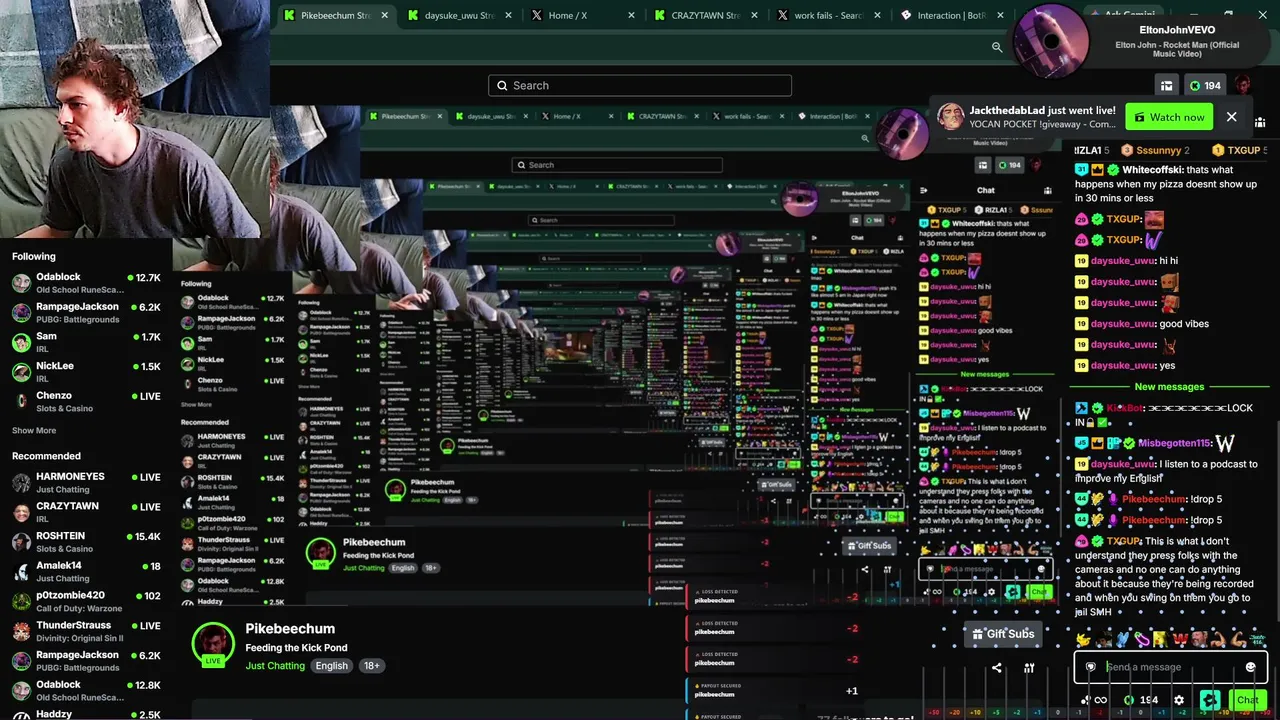Expand Following list with Show More
The image size is (1280, 720).
click(x=34, y=431)
